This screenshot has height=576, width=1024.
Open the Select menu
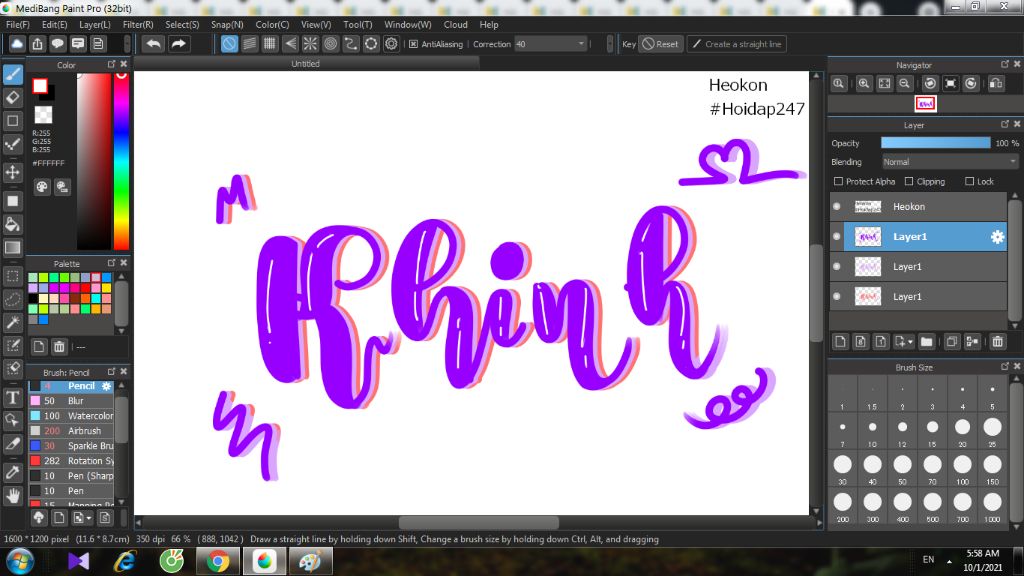[182, 24]
